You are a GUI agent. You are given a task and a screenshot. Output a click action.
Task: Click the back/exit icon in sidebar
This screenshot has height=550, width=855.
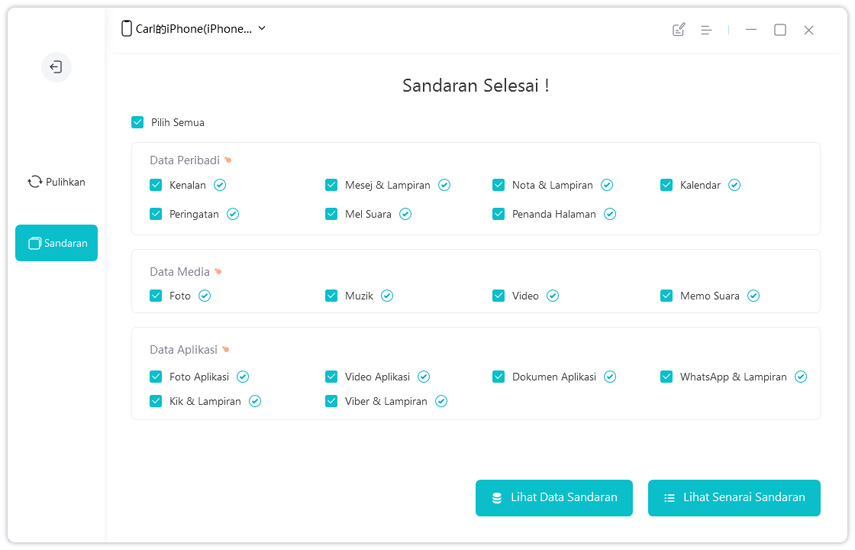56,67
